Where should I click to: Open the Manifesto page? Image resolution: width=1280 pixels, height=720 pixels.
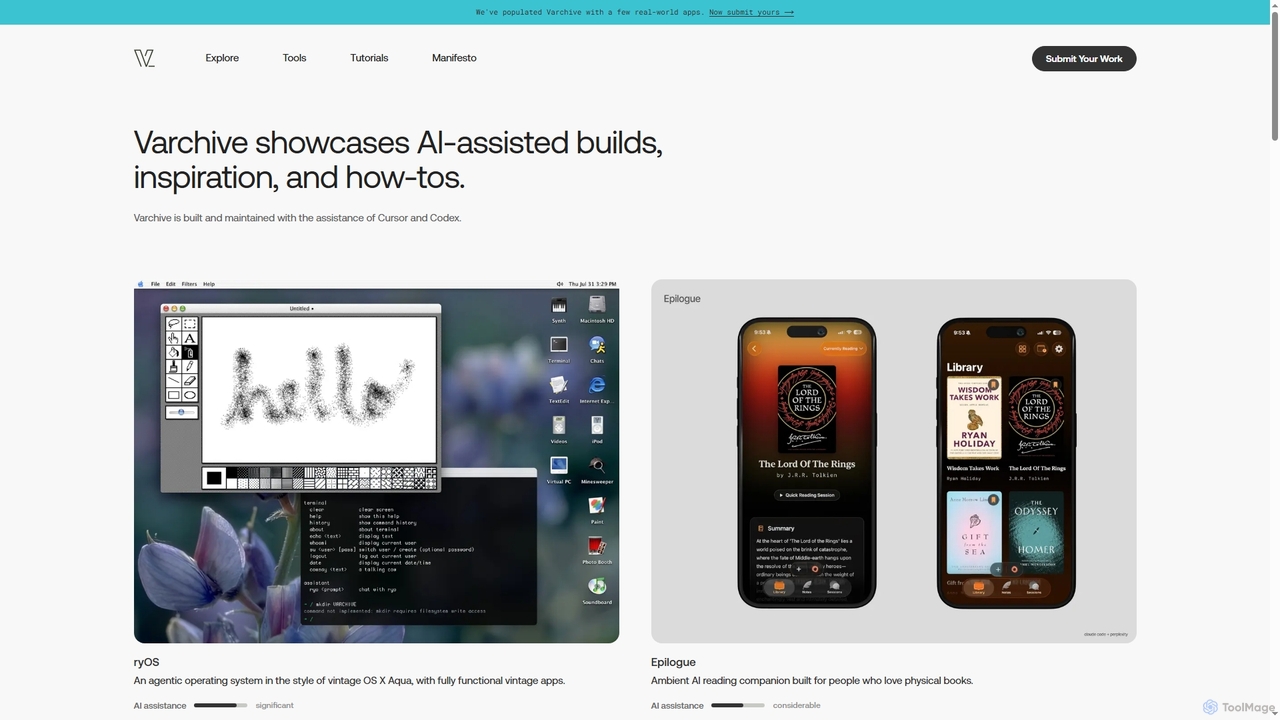pos(454,58)
